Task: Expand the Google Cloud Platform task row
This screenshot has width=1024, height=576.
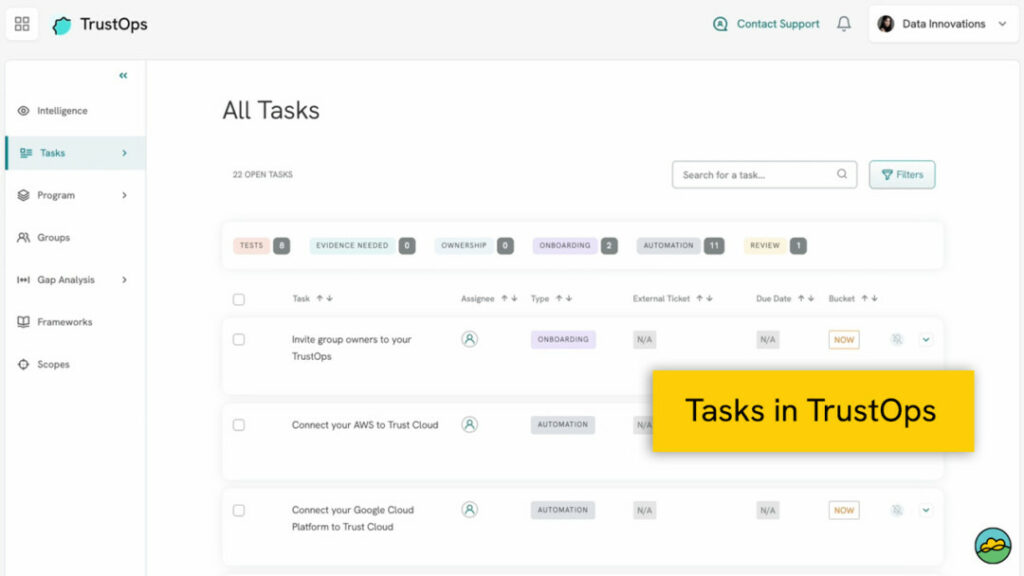Action: click(x=925, y=510)
